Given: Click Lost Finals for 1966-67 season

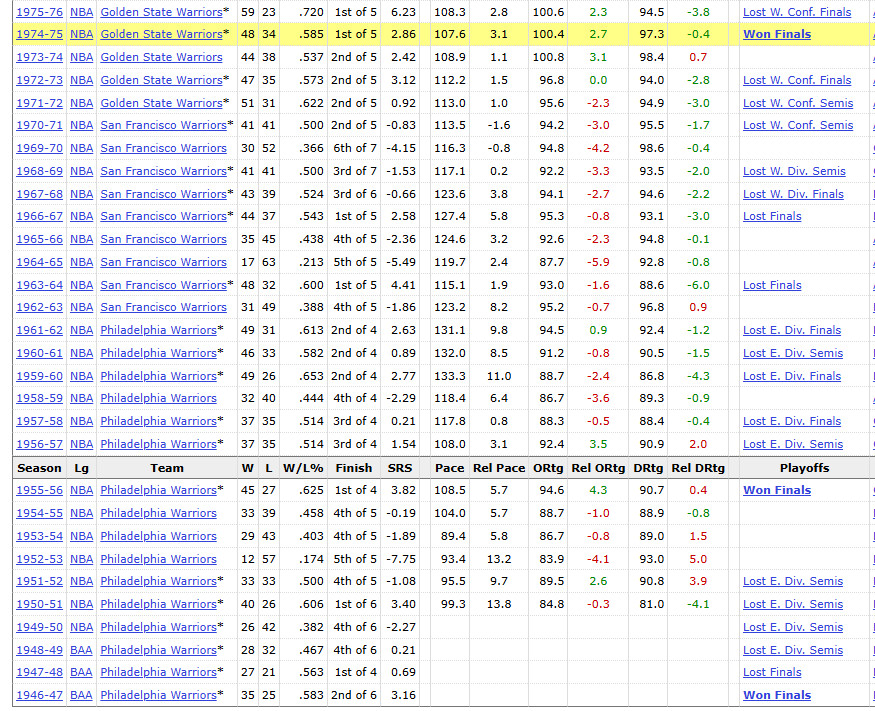Looking at the screenshot, I should [x=772, y=216].
